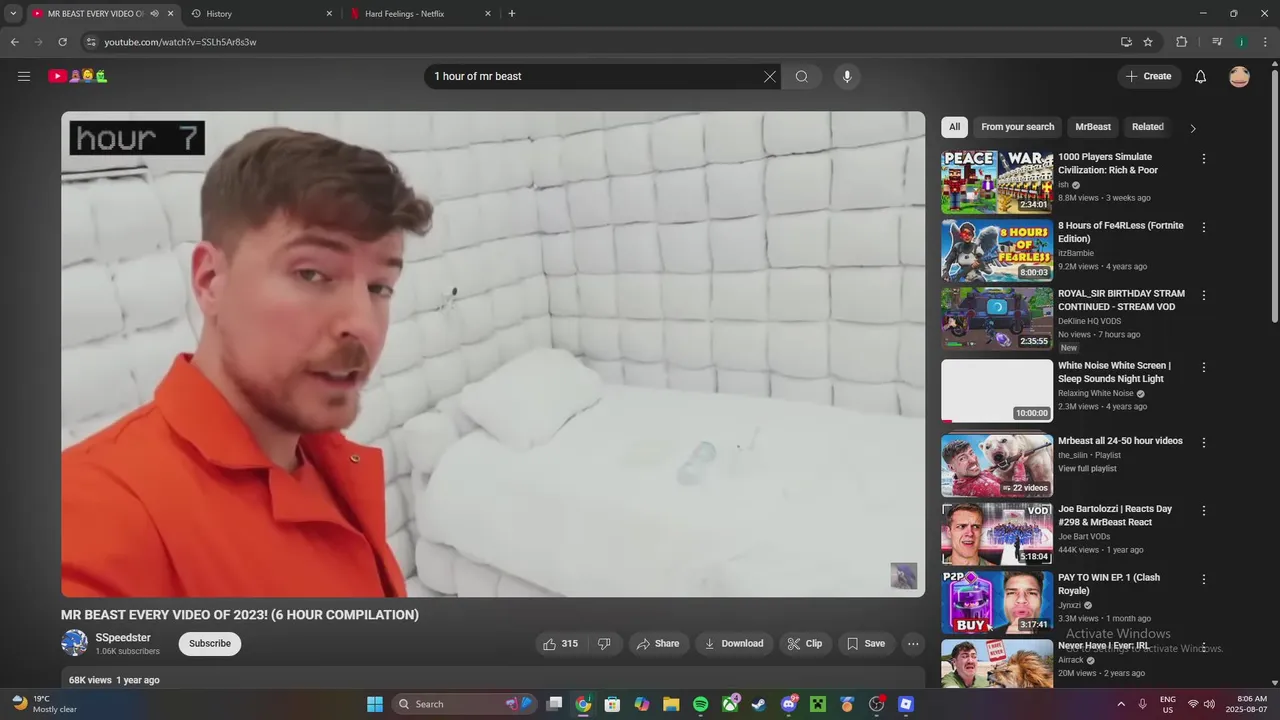The image size is (1280, 720).
Task: Select the MrBeast filter chip
Action: [x=1093, y=127]
